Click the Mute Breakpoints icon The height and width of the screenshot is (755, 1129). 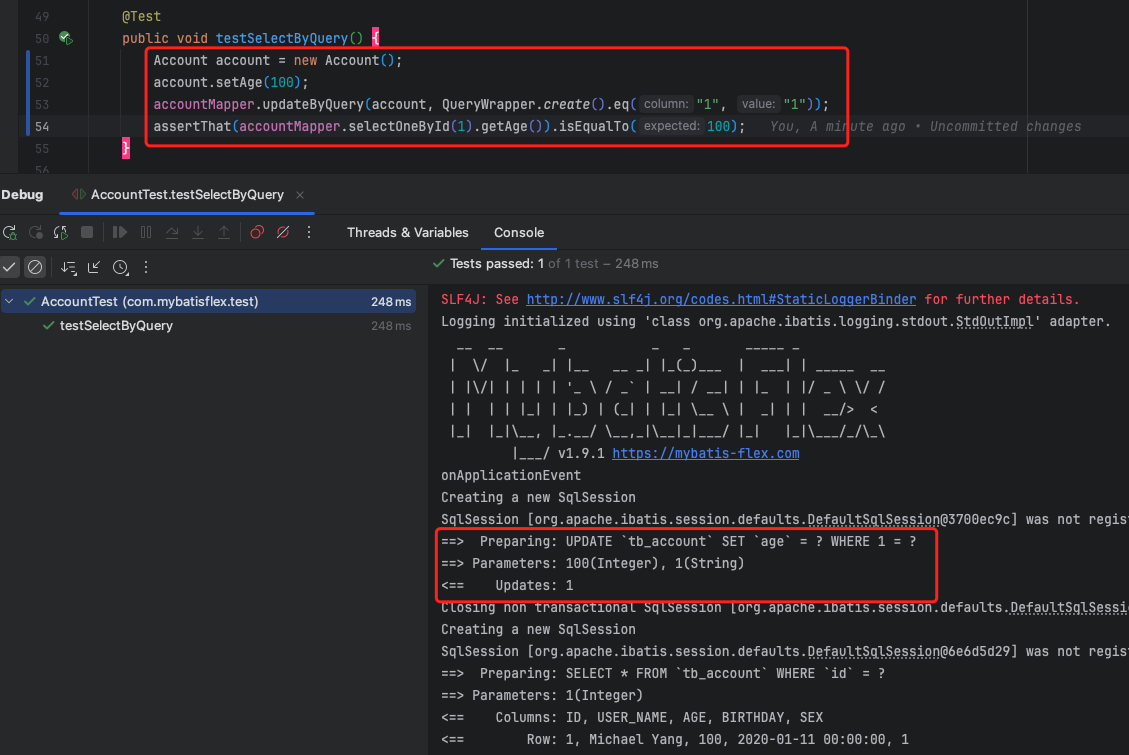click(283, 232)
